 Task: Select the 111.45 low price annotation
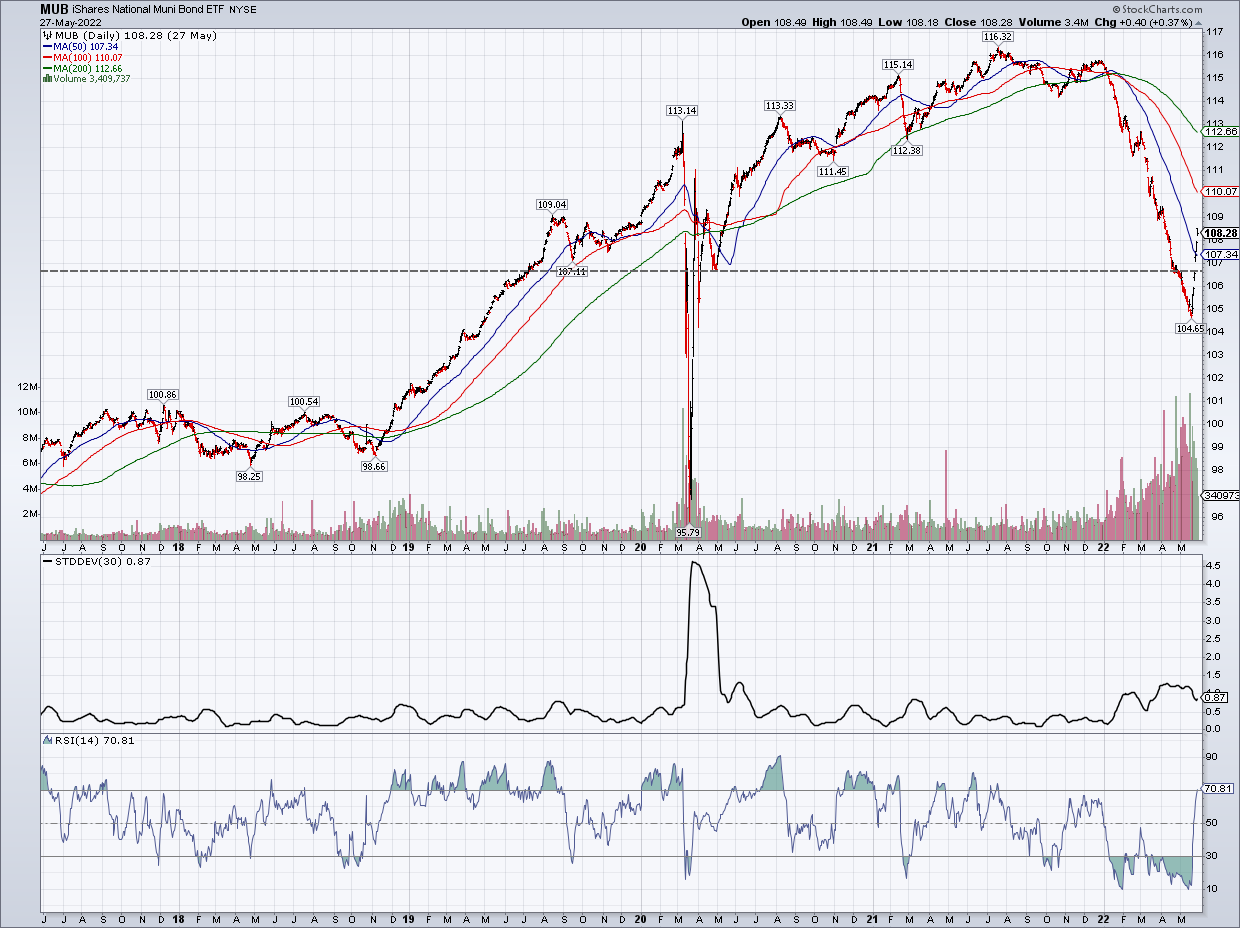pyautogui.click(x=833, y=172)
